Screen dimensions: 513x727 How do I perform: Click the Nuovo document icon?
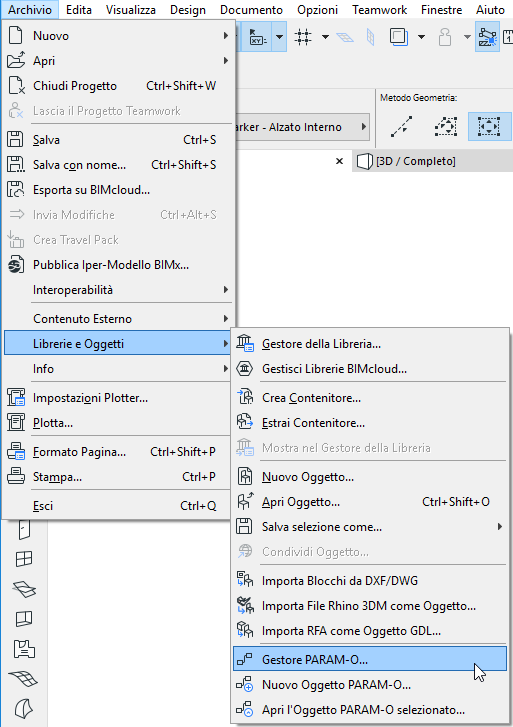point(16,36)
